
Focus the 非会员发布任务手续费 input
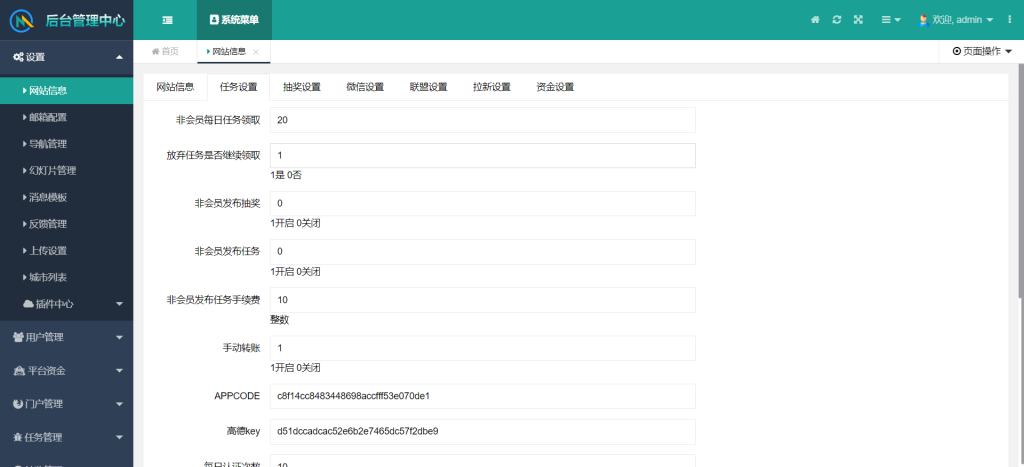(483, 300)
